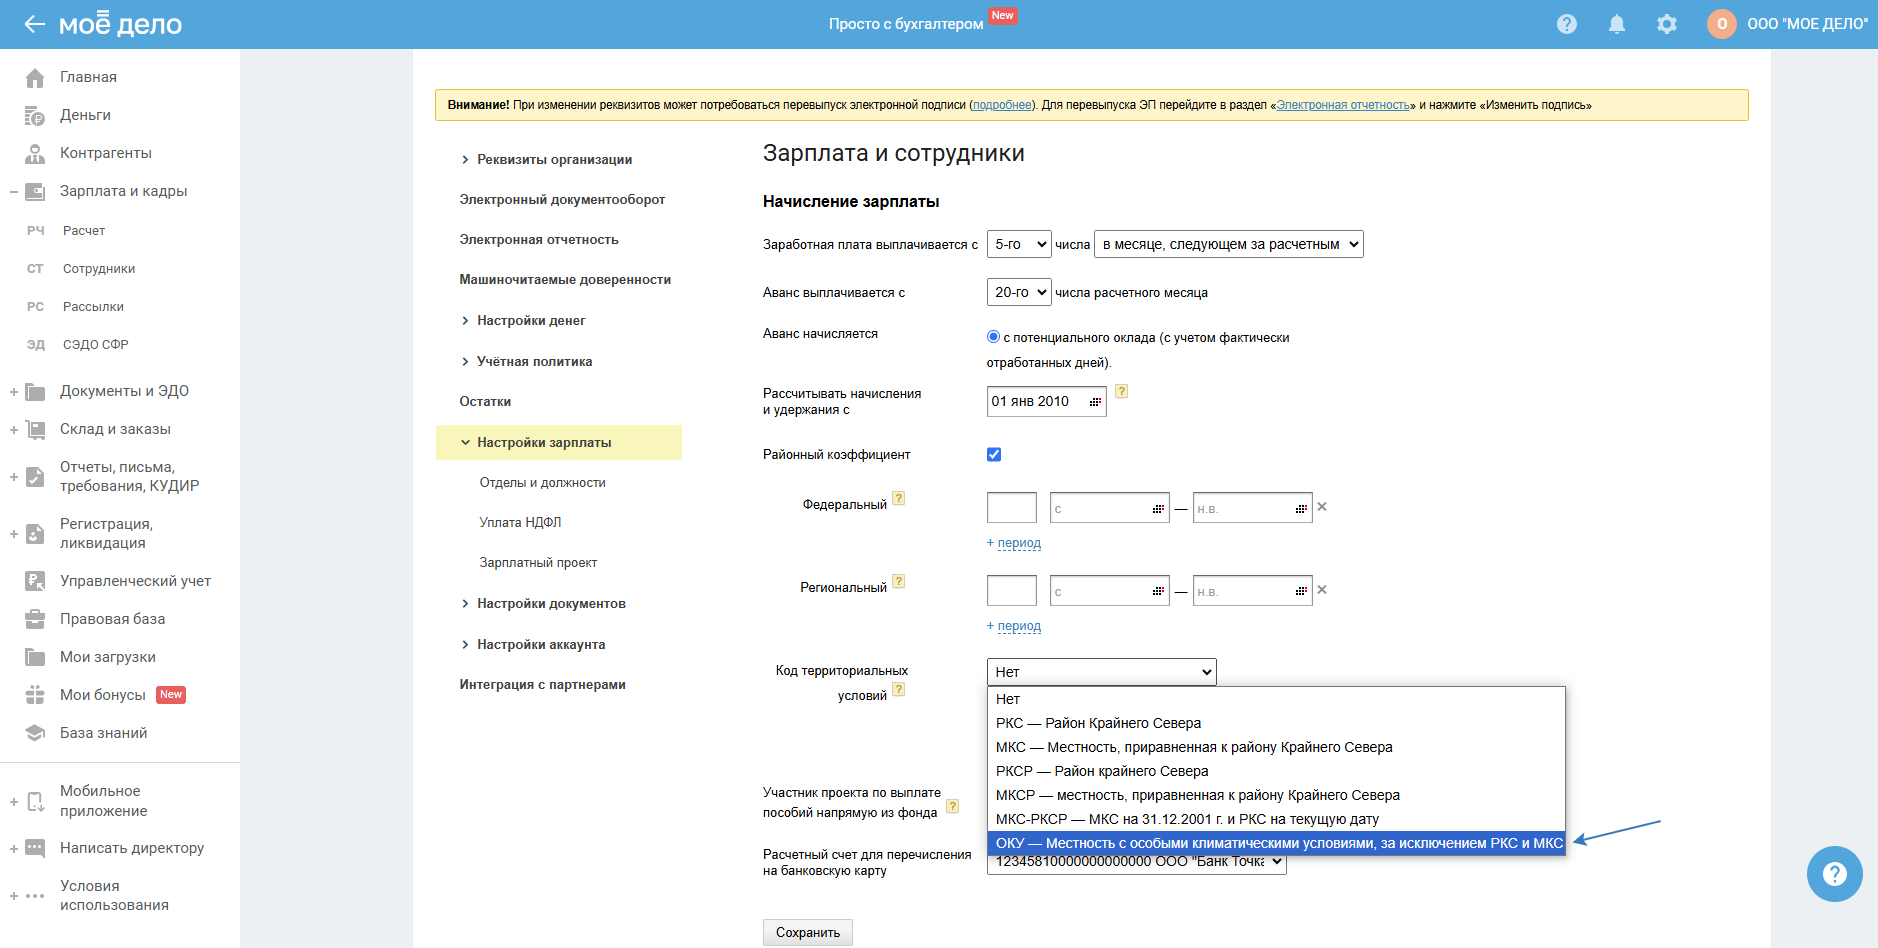Click the Мобильное приложение phone icon
This screenshot has height=948, width=1878.
35,802
